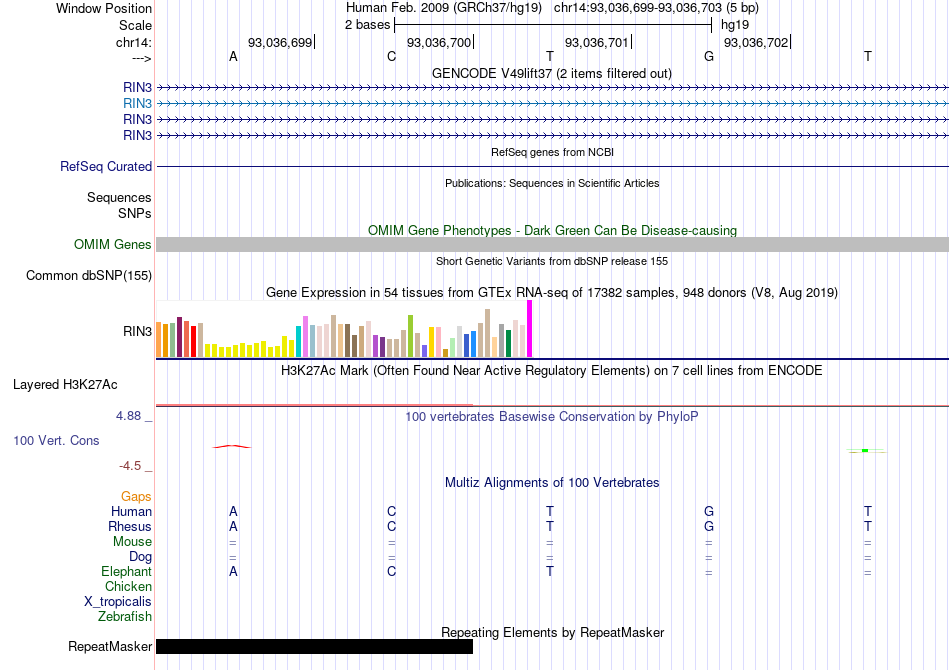Click the black RepeatMasker repeat block

[x=314, y=646]
